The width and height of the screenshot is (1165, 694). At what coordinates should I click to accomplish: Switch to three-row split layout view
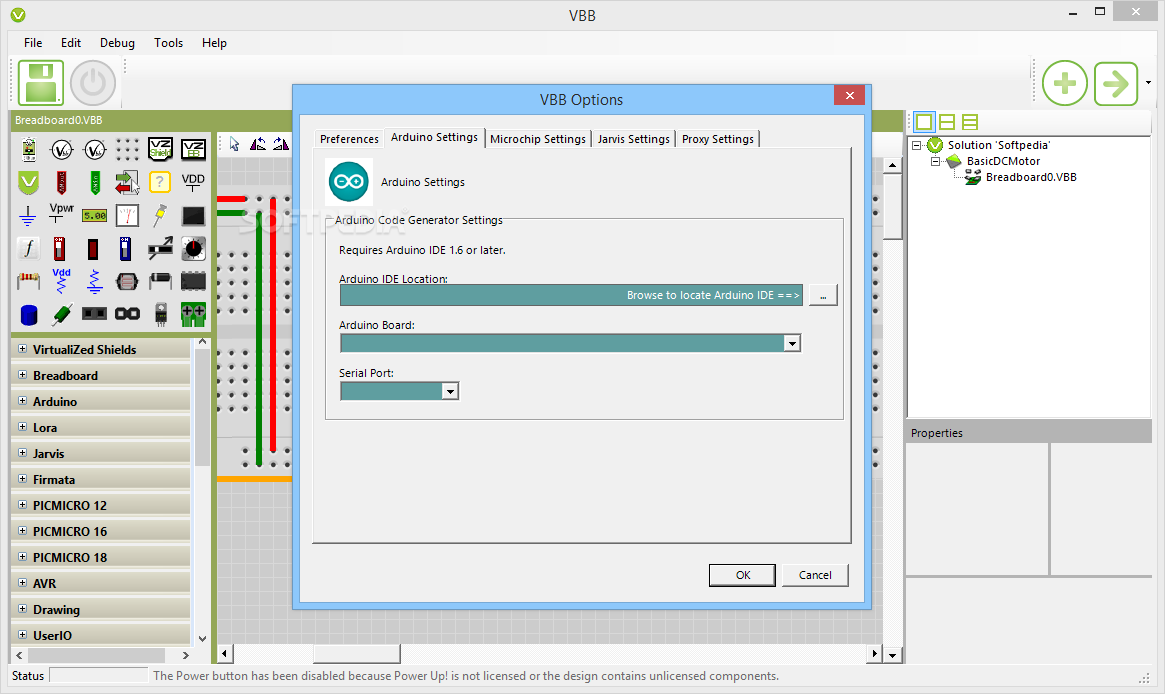click(x=970, y=122)
